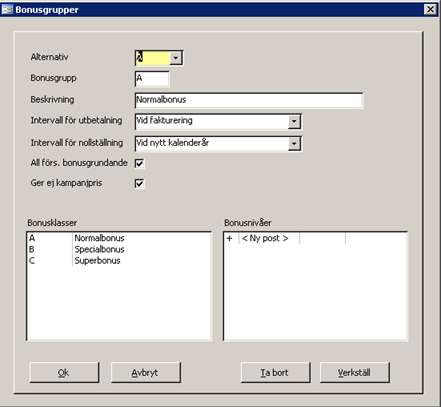441x407 pixels.
Task: Click the Verkställ button
Action: (355, 372)
